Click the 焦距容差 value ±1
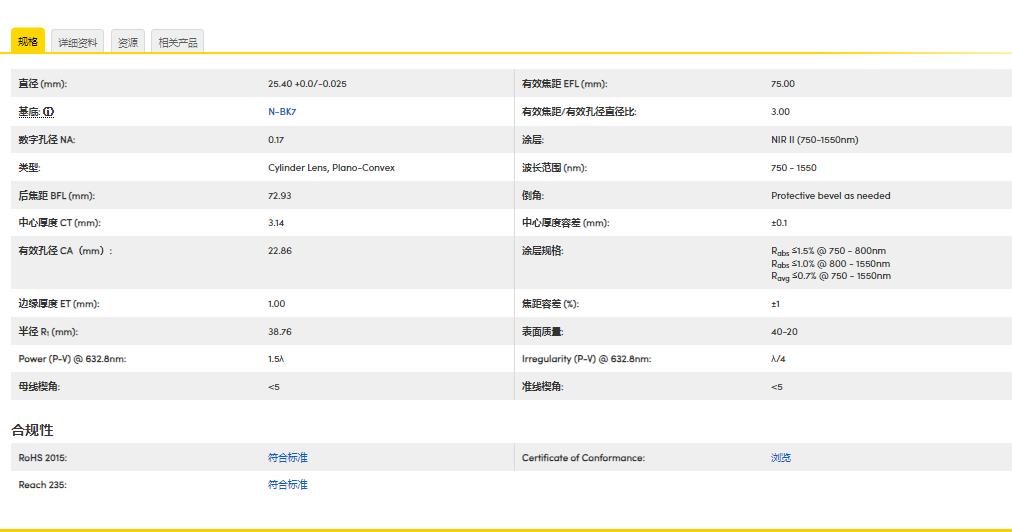The image size is (1012, 532). pyautogui.click(x=776, y=304)
